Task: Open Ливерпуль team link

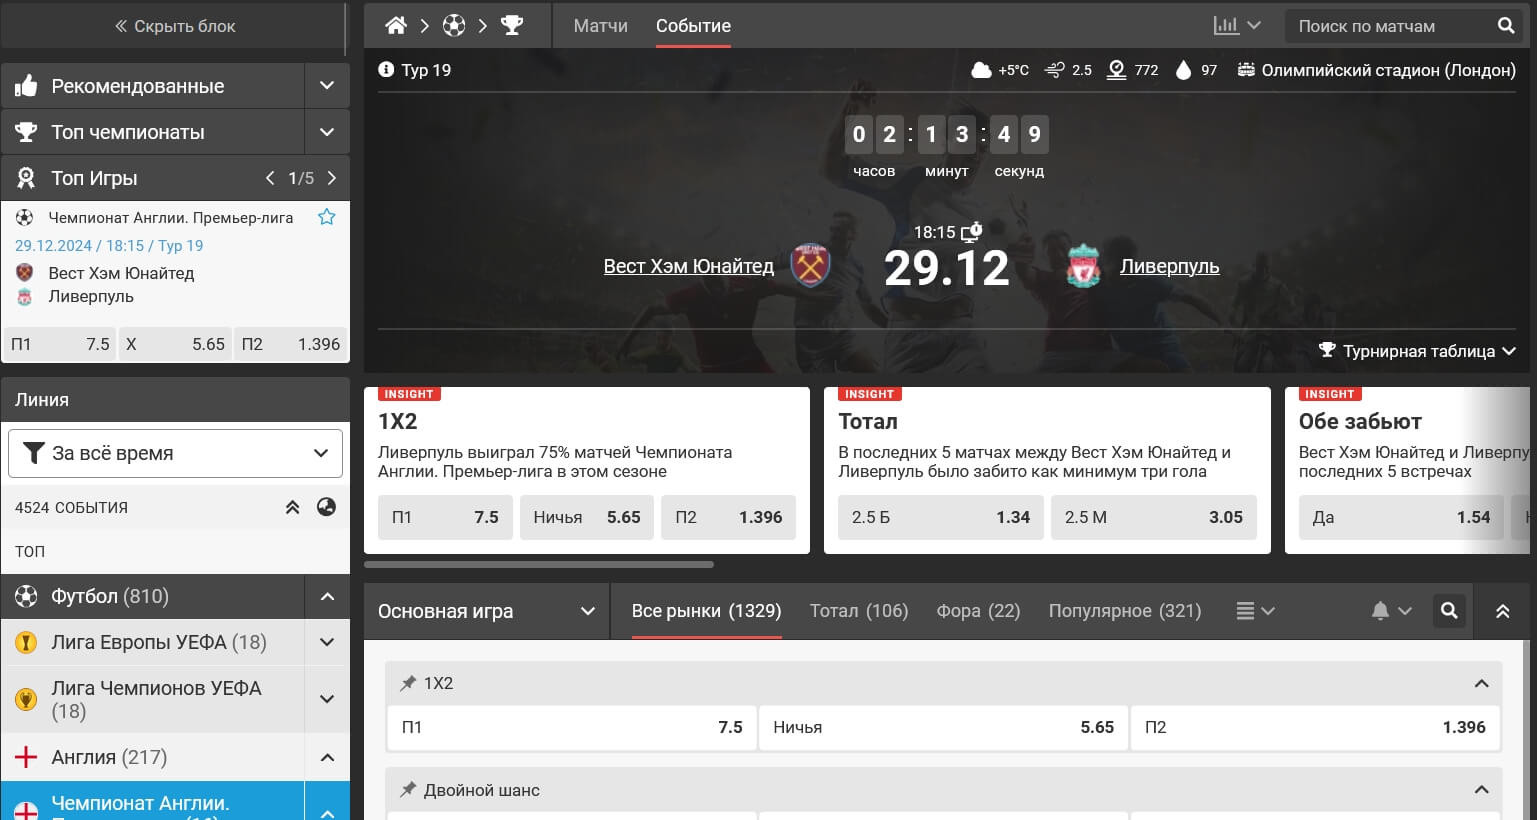Action: point(1169,266)
